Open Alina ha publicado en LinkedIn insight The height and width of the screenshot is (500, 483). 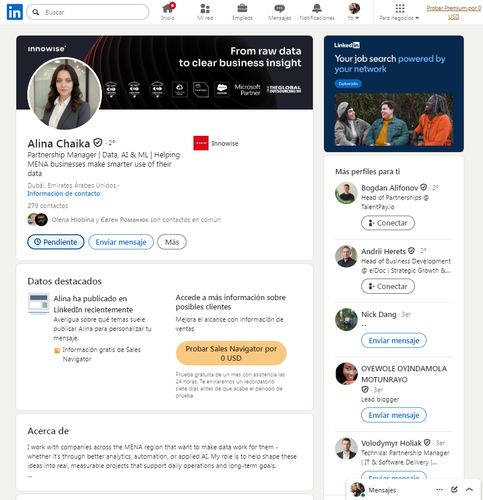tap(93, 304)
